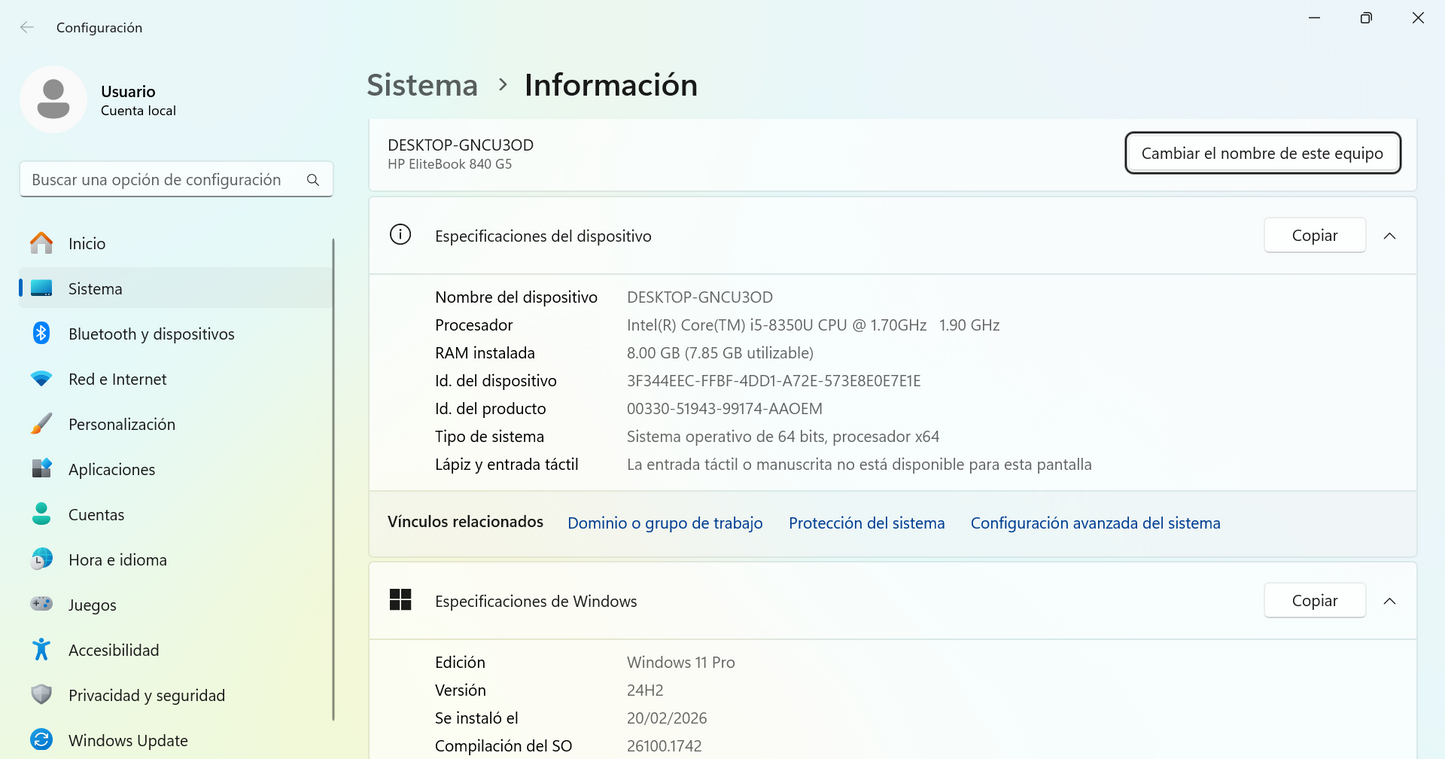Image resolution: width=1445 pixels, height=759 pixels.
Task: Open Privacidad y seguridad page
Action: [x=176, y=695]
